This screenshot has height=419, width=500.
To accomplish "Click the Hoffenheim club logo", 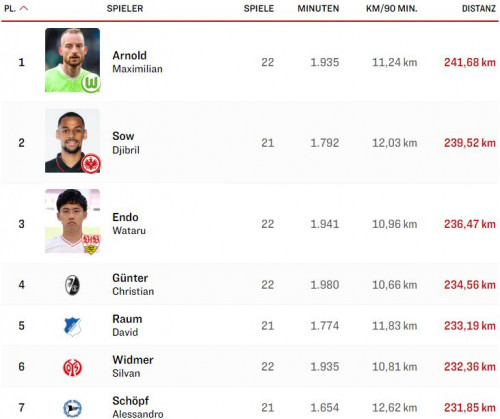I will click(72, 326).
